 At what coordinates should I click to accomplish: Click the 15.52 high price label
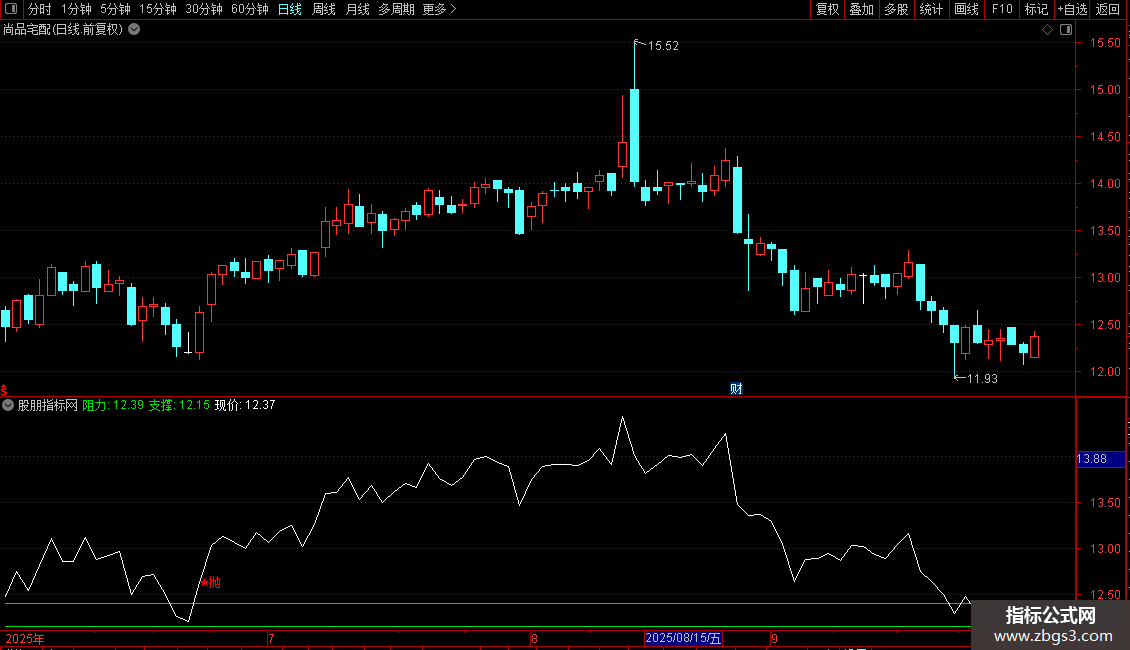pyautogui.click(x=663, y=45)
